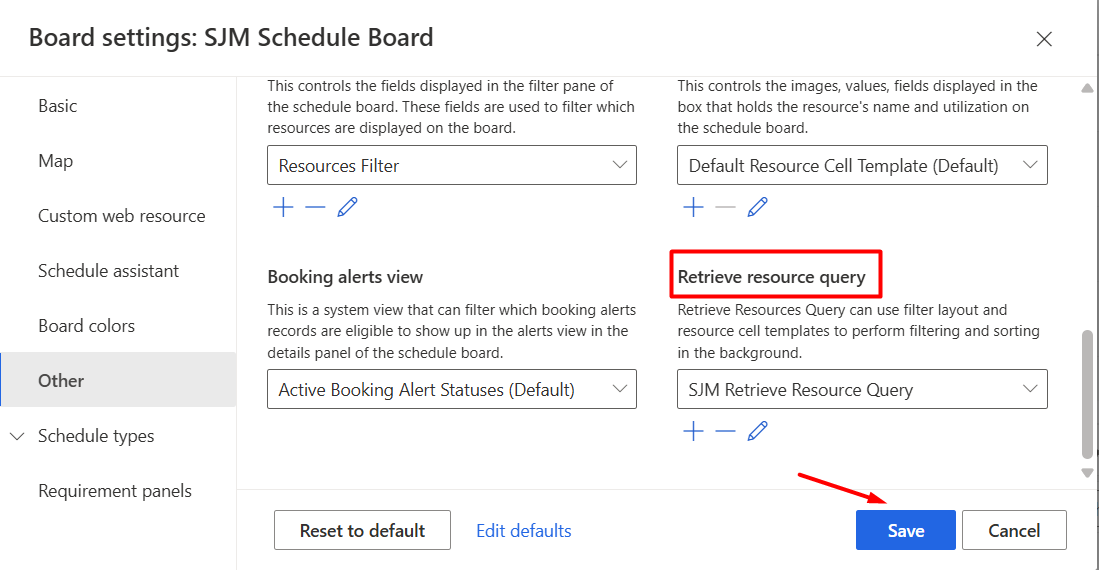The image size is (1099, 570).
Task: Edit the SJM Retrieve Resource Query
Action: coord(758,431)
